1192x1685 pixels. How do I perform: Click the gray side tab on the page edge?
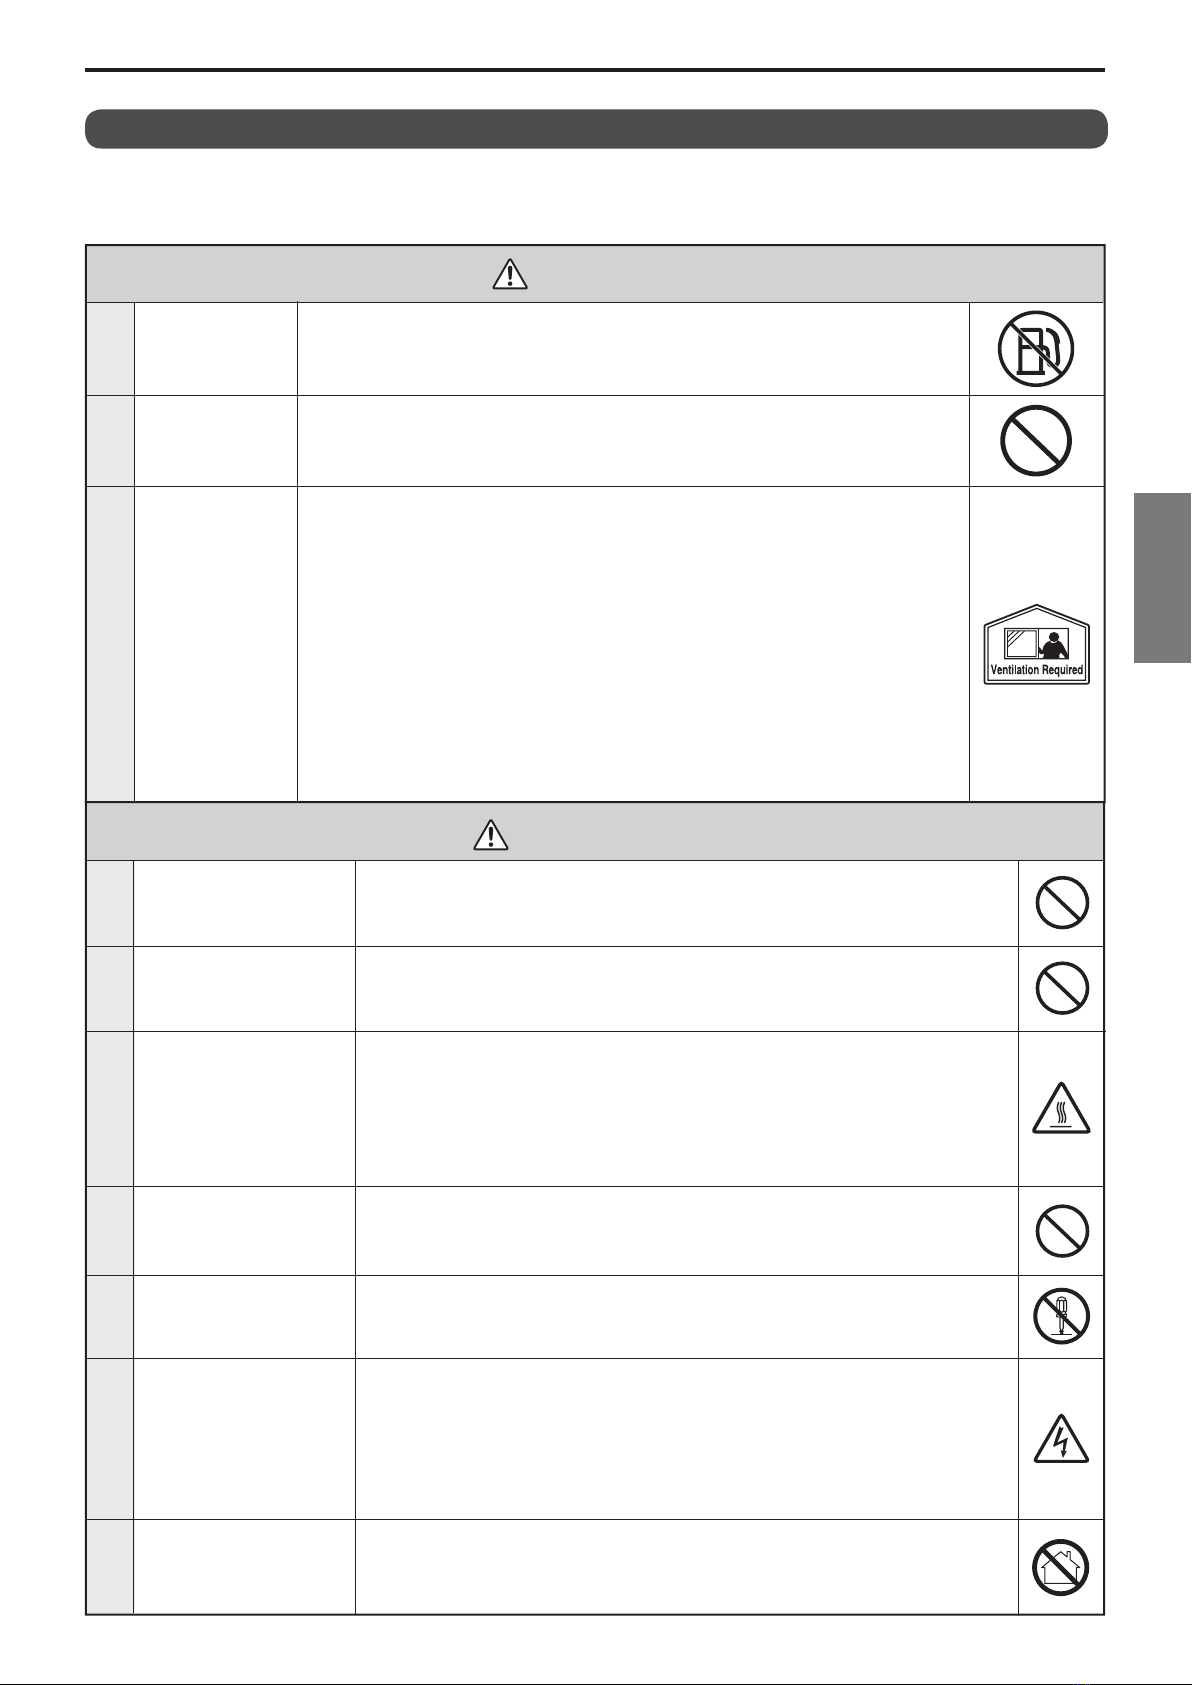point(1163,576)
